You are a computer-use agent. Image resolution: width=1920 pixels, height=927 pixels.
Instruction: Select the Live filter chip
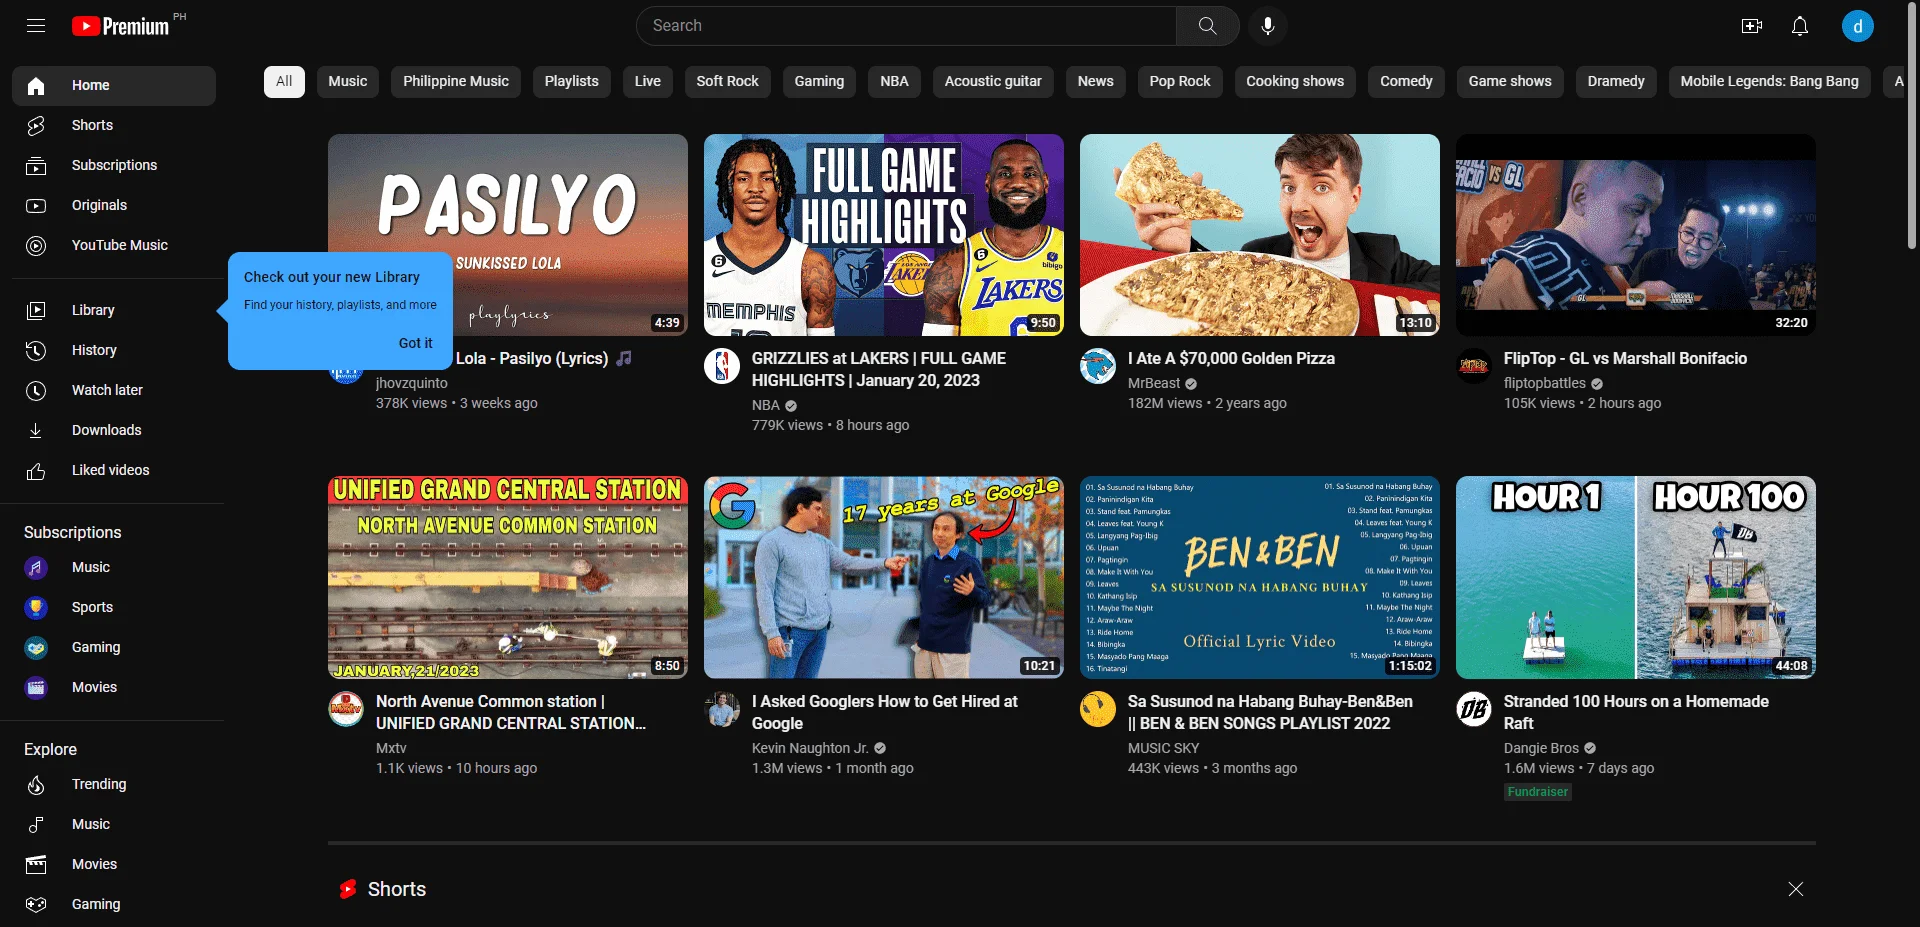click(648, 82)
